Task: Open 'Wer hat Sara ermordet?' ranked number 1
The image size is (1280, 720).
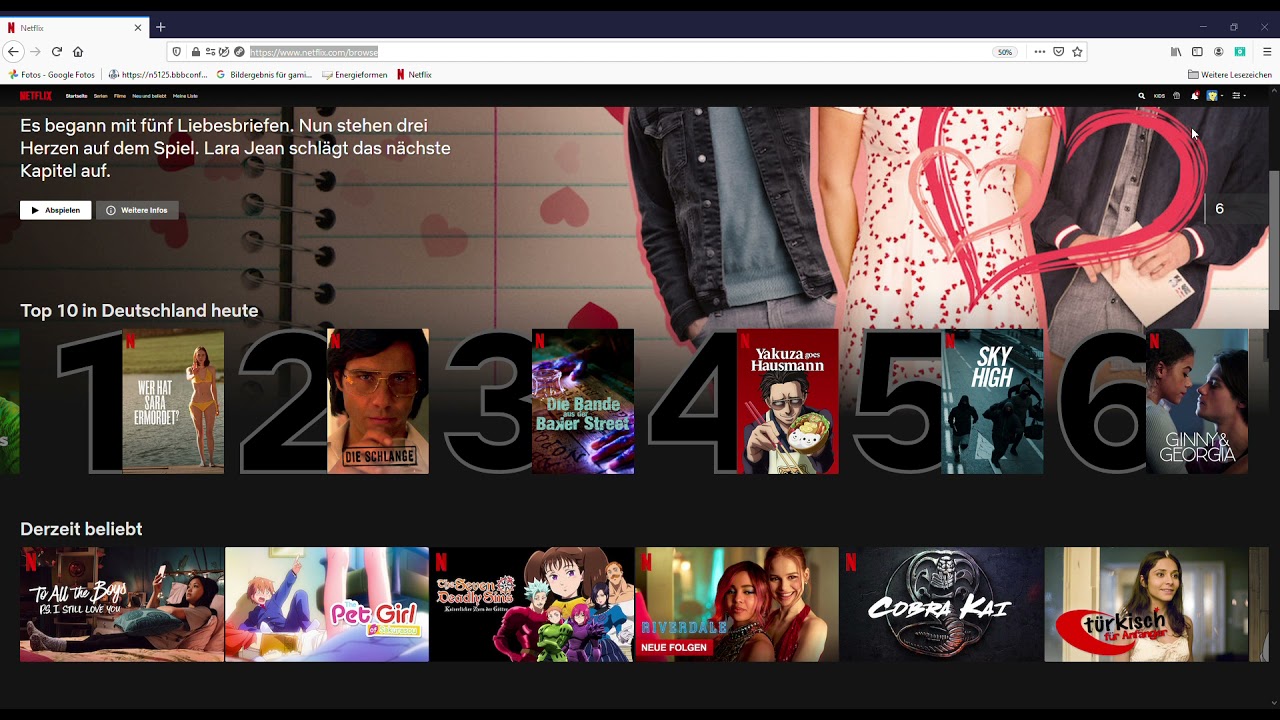Action: (173, 401)
